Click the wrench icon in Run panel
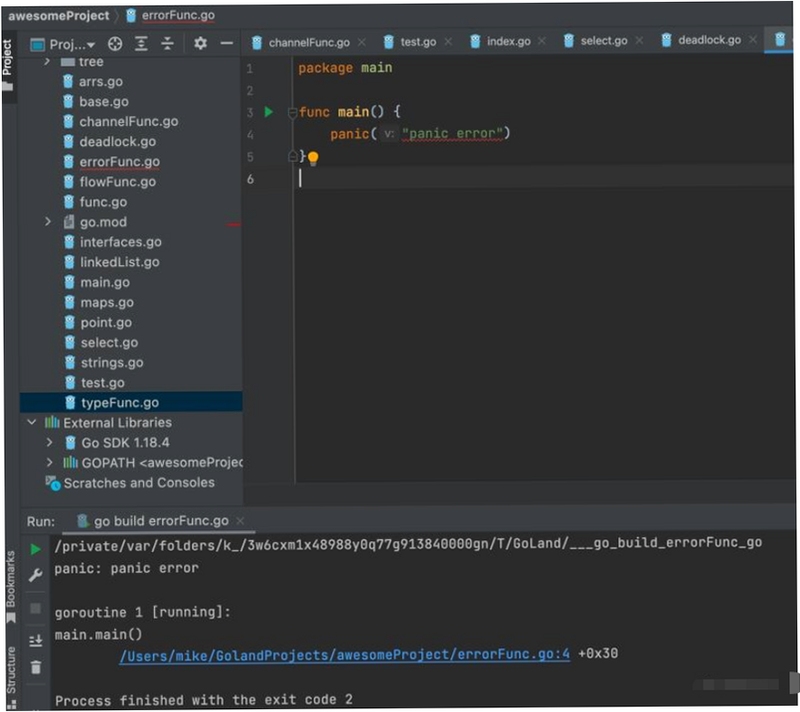The height and width of the screenshot is (712, 800). (x=35, y=575)
